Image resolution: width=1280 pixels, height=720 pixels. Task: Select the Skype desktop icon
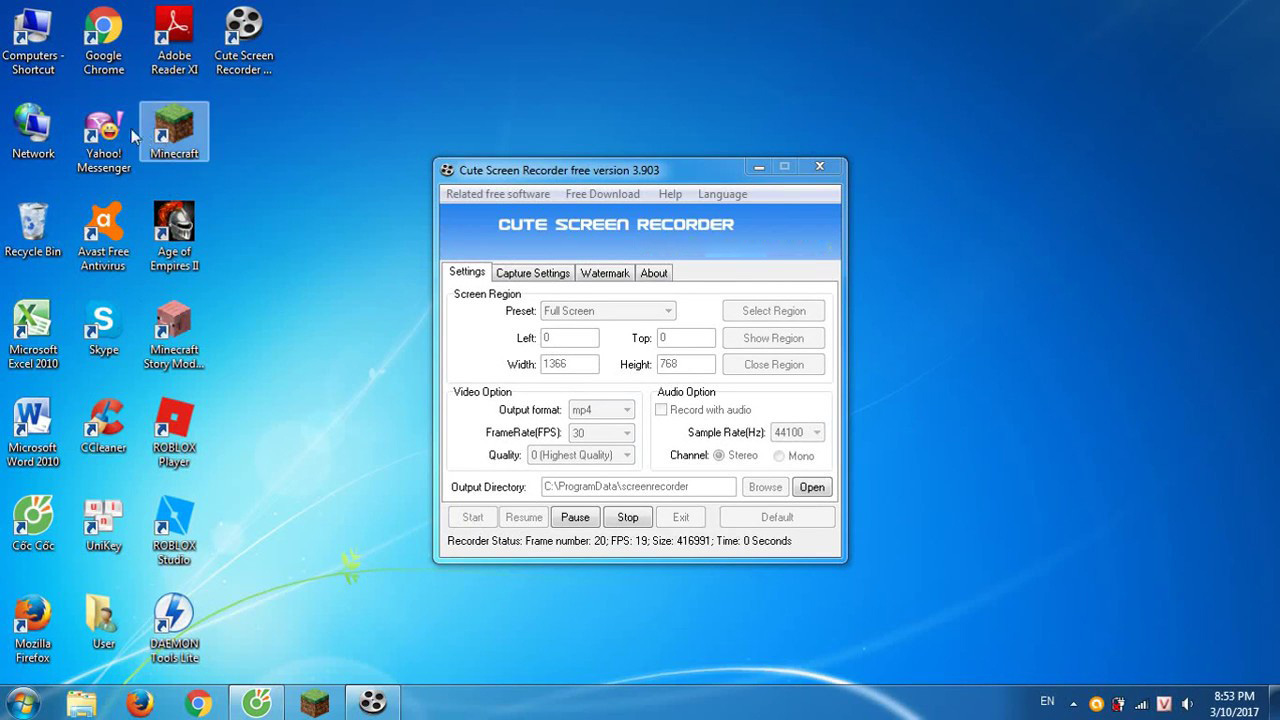(103, 328)
